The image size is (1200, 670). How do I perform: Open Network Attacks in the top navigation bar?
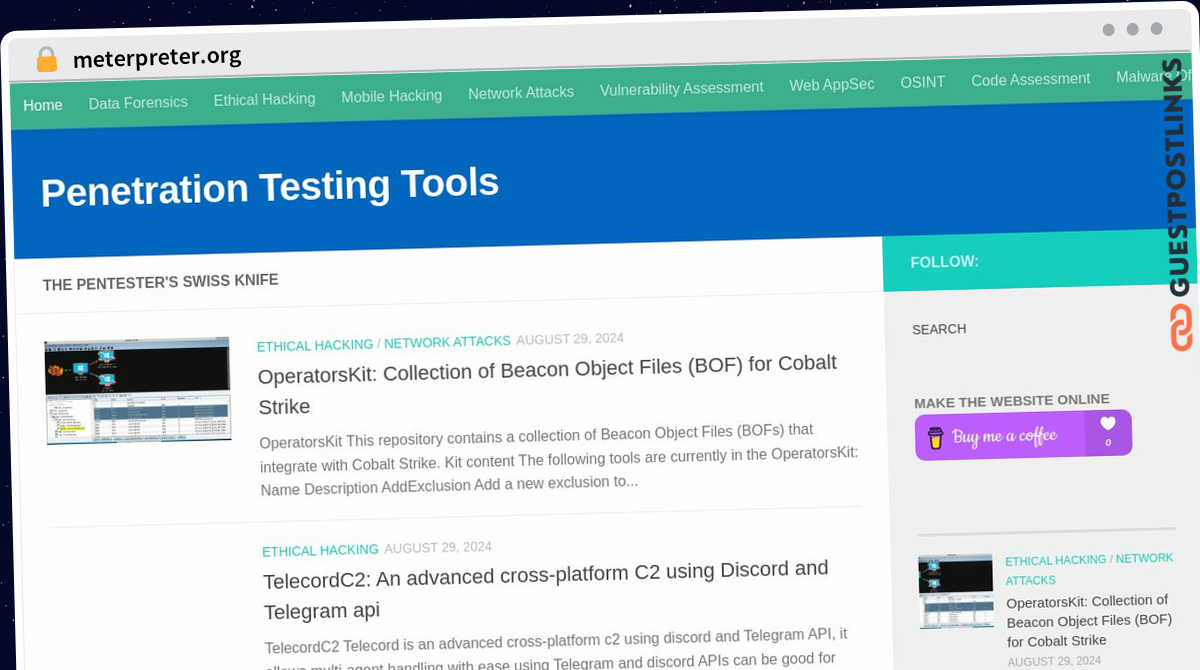[521, 92]
